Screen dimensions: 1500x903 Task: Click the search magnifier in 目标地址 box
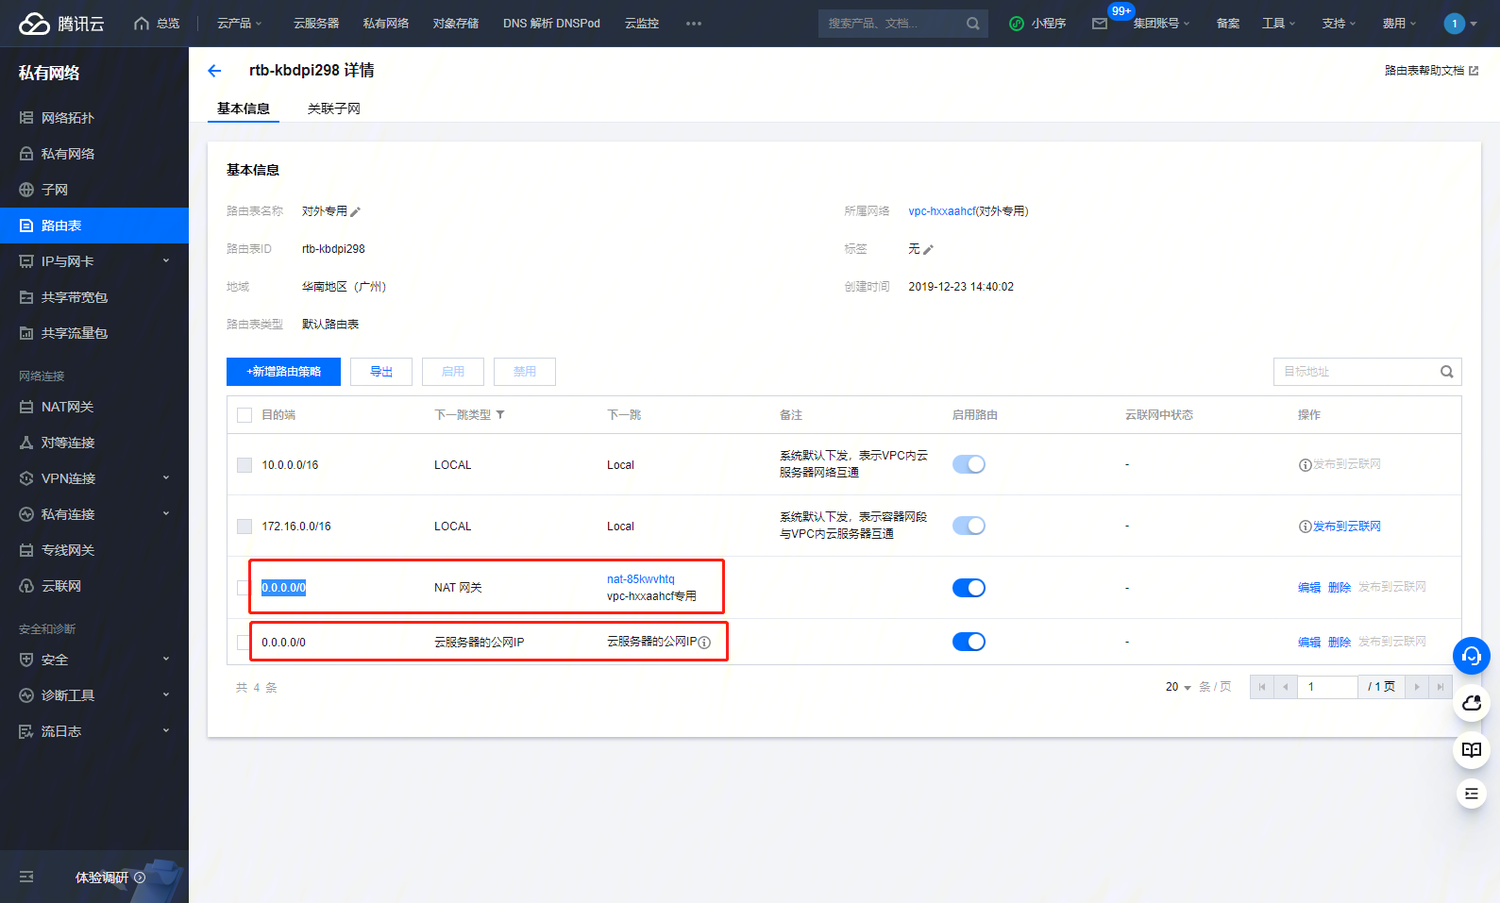(1446, 372)
